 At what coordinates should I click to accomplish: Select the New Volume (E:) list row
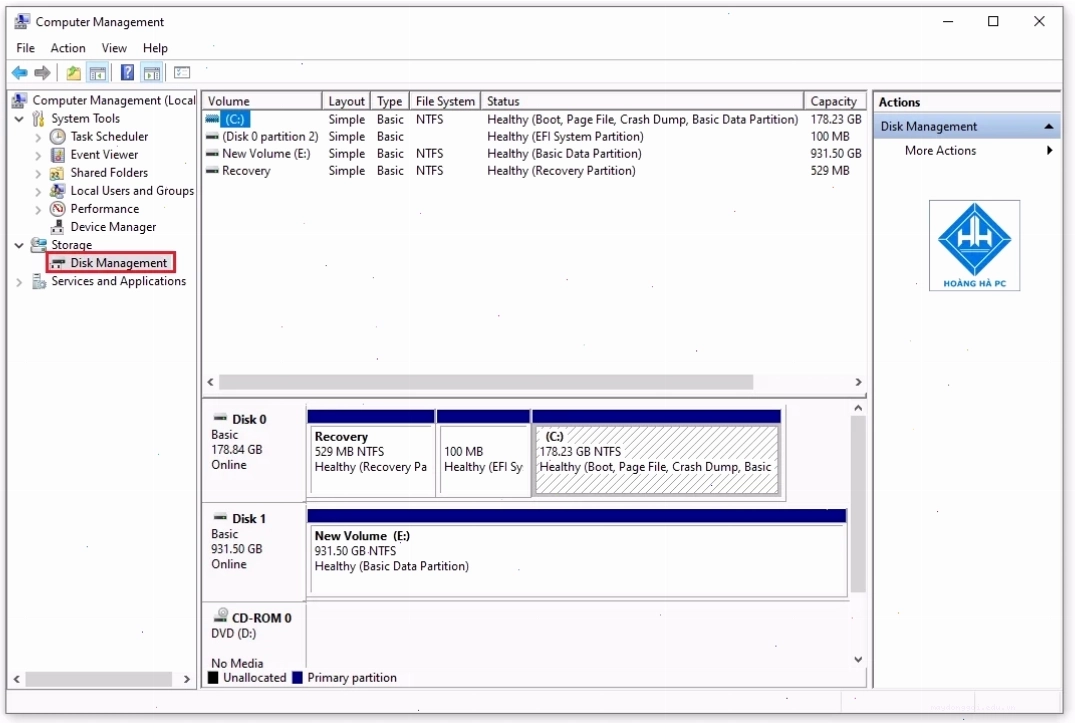534,154
